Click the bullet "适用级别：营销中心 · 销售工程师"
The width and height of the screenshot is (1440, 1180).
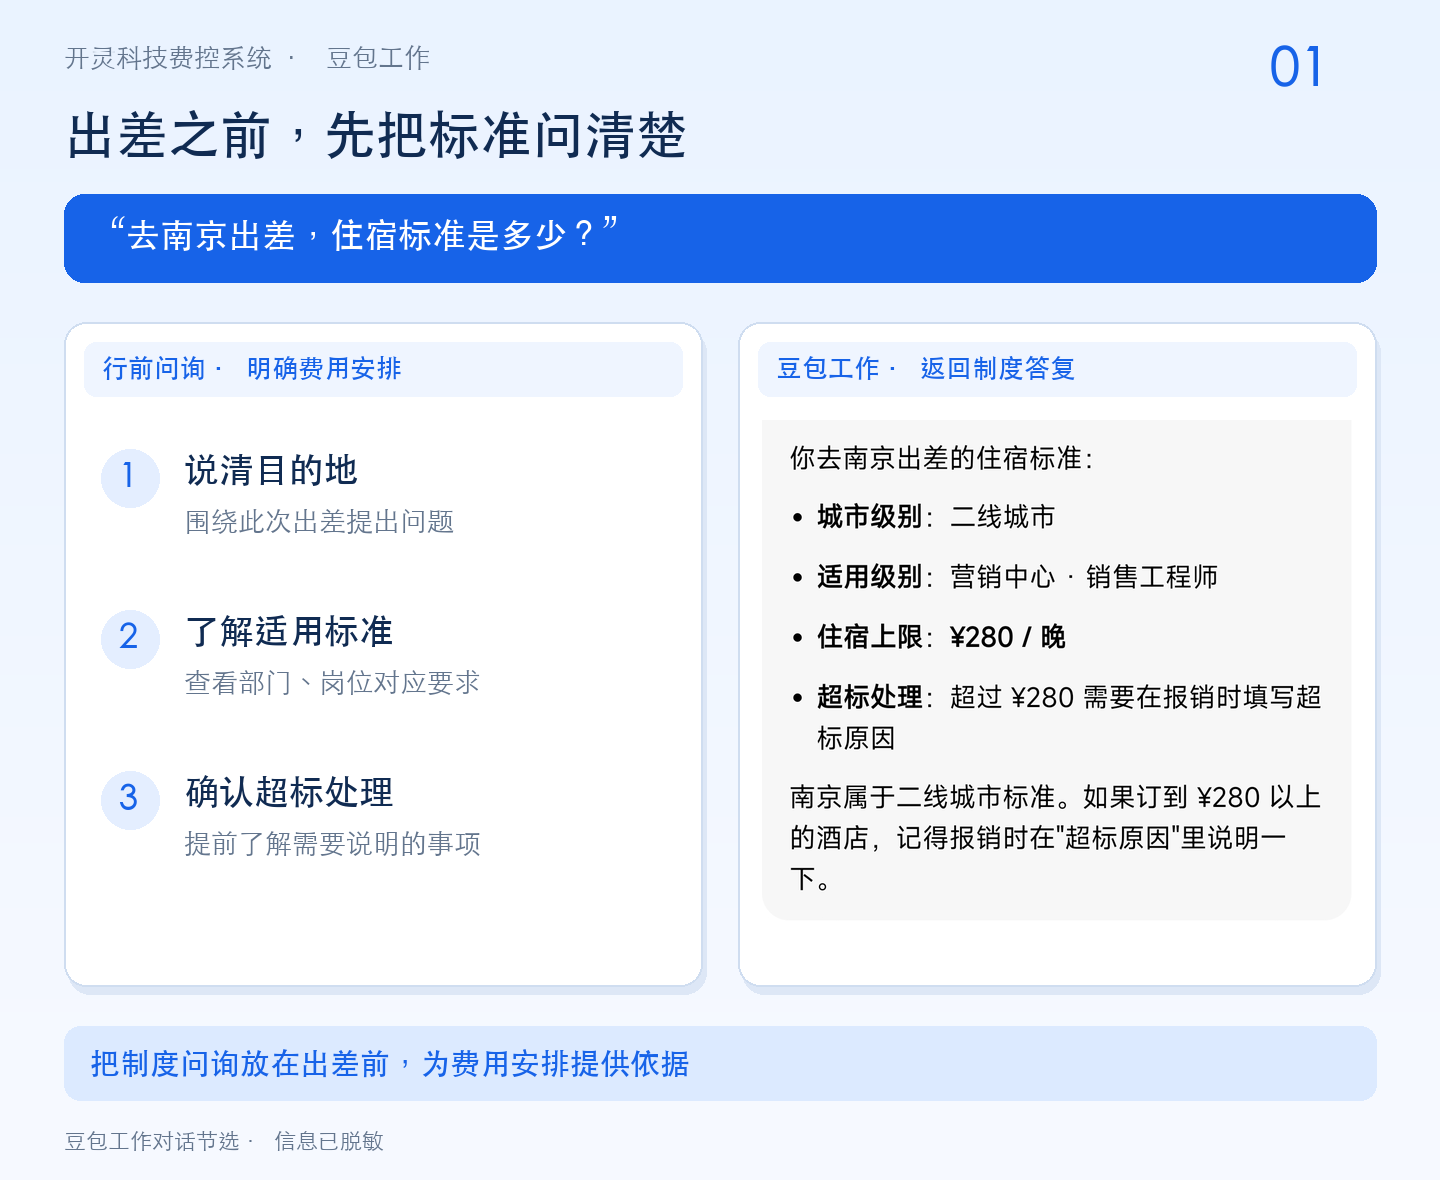coord(1005,577)
